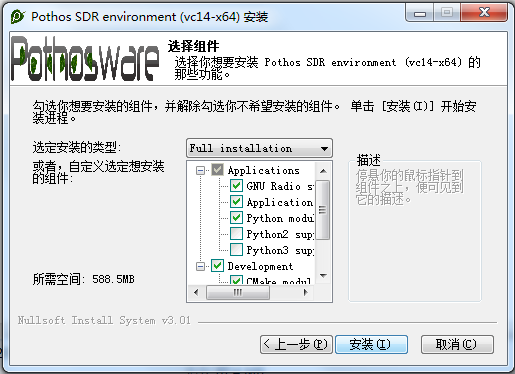Screen dimensions: 515x374
Task: Click the component list scroll down arrow
Action: click(x=323, y=276)
